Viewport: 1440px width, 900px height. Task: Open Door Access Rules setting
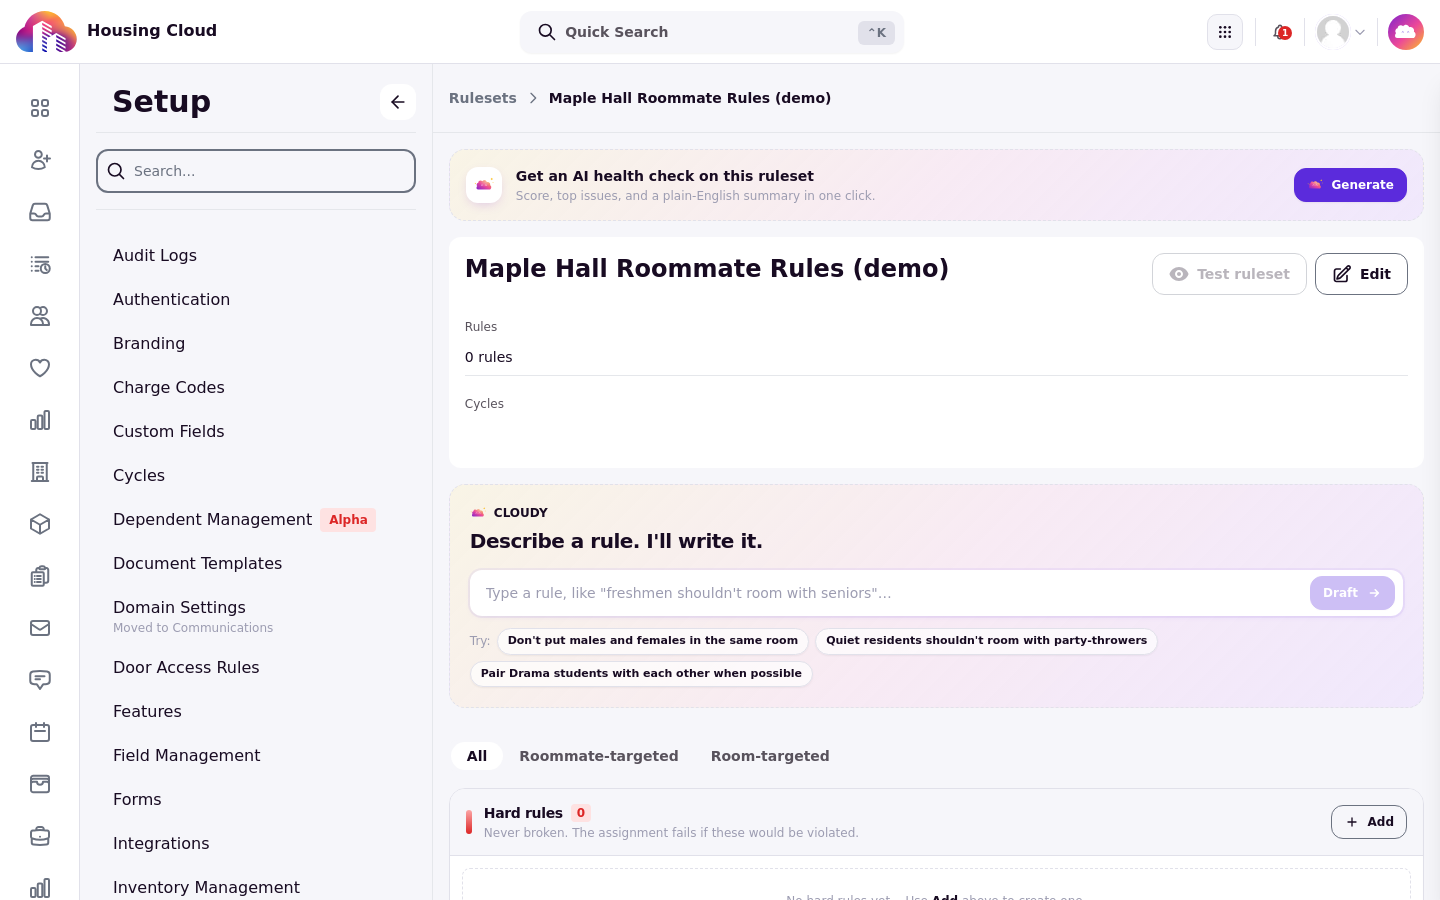186,667
